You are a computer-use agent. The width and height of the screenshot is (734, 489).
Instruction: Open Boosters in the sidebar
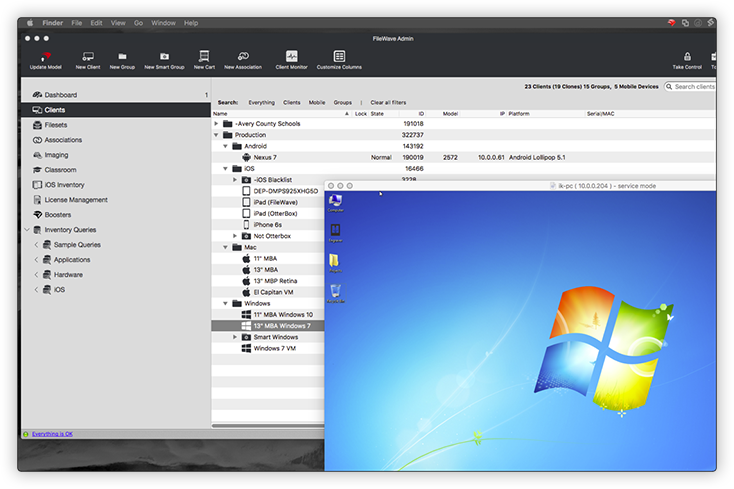pos(116,215)
